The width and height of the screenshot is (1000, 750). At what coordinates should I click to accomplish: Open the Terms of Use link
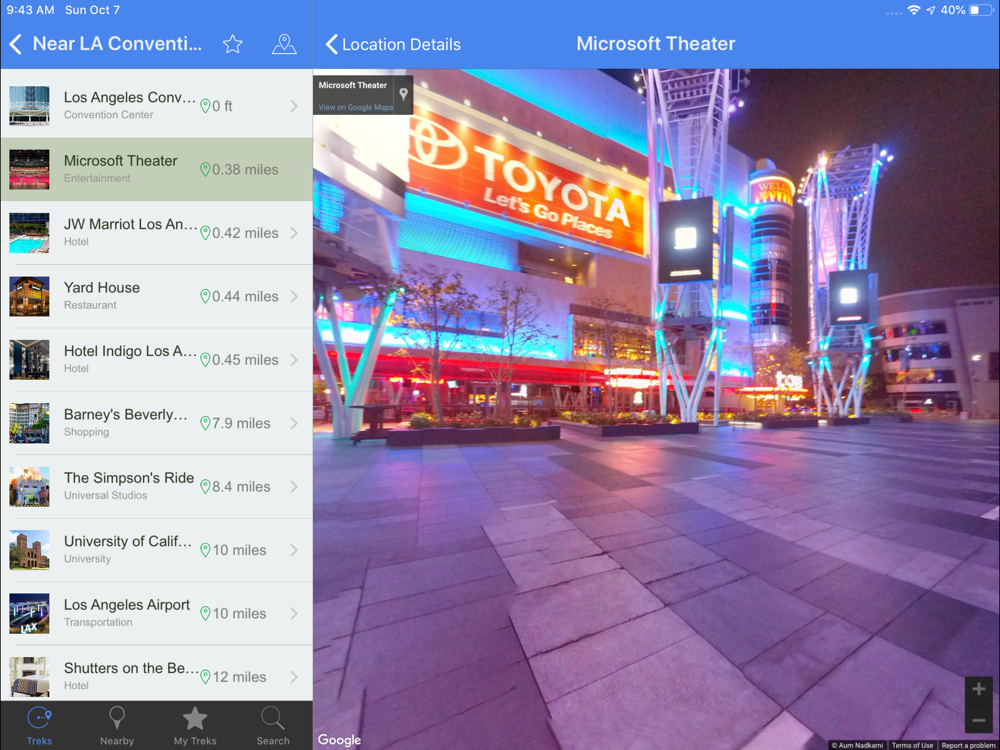point(912,745)
